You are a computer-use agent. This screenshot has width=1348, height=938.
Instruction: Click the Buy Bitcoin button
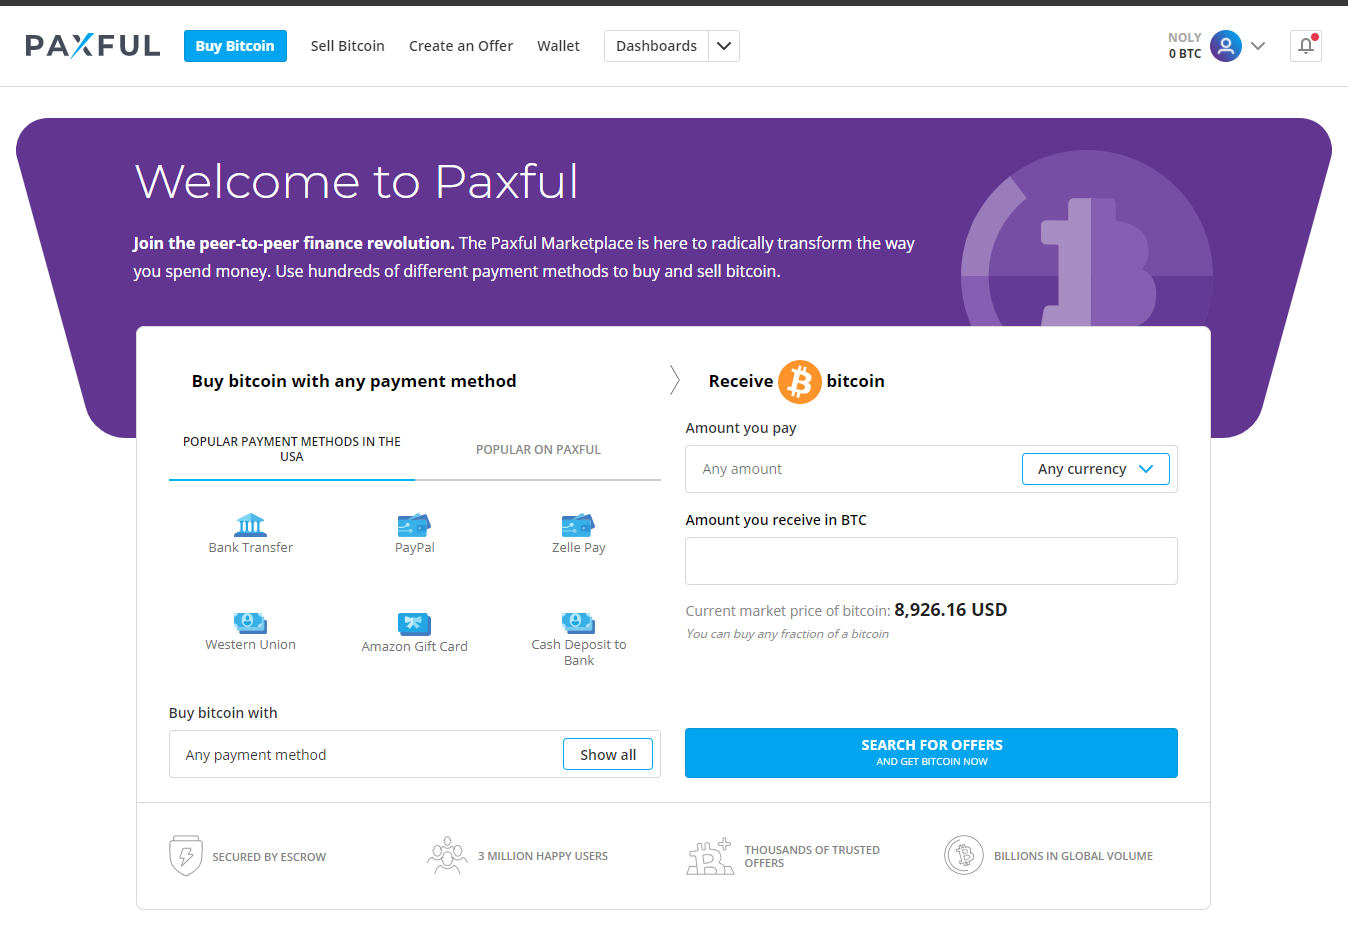coord(235,46)
